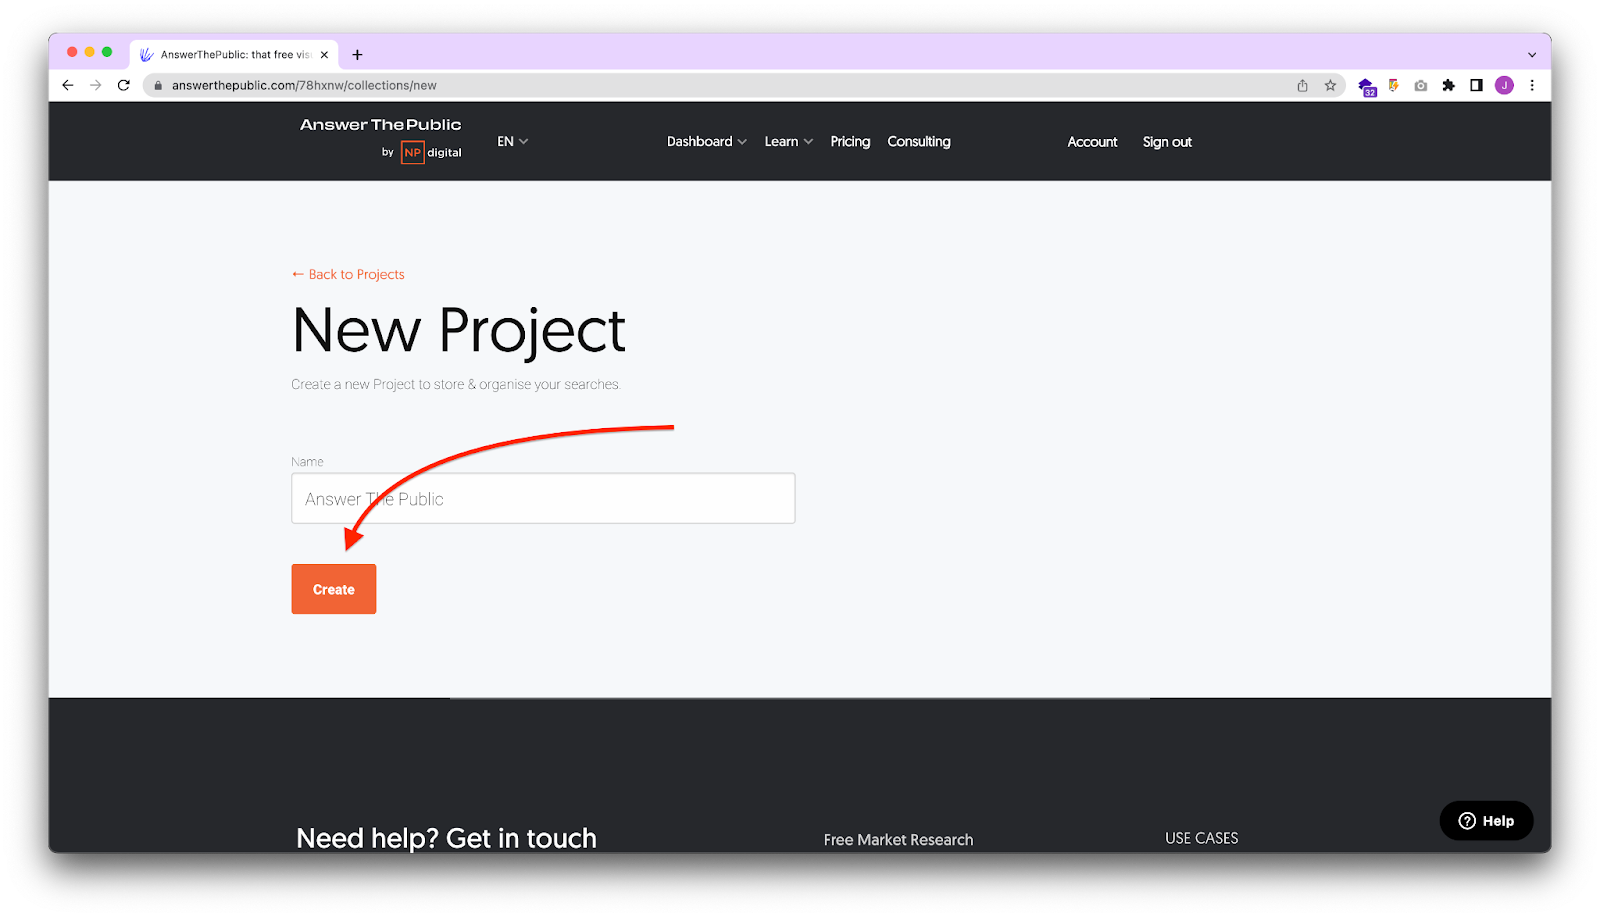This screenshot has width=1600, height=917.
Task: Focus the project Name input field
Action: (543, 498)
